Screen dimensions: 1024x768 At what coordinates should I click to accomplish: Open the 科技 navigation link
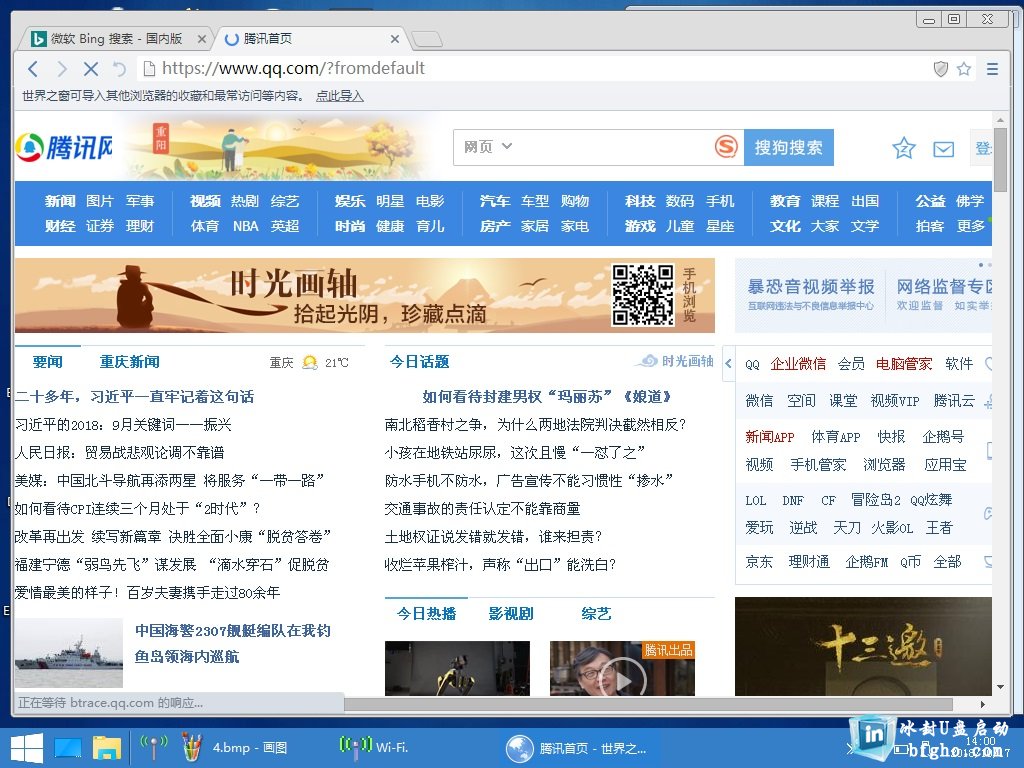point(640,201)
